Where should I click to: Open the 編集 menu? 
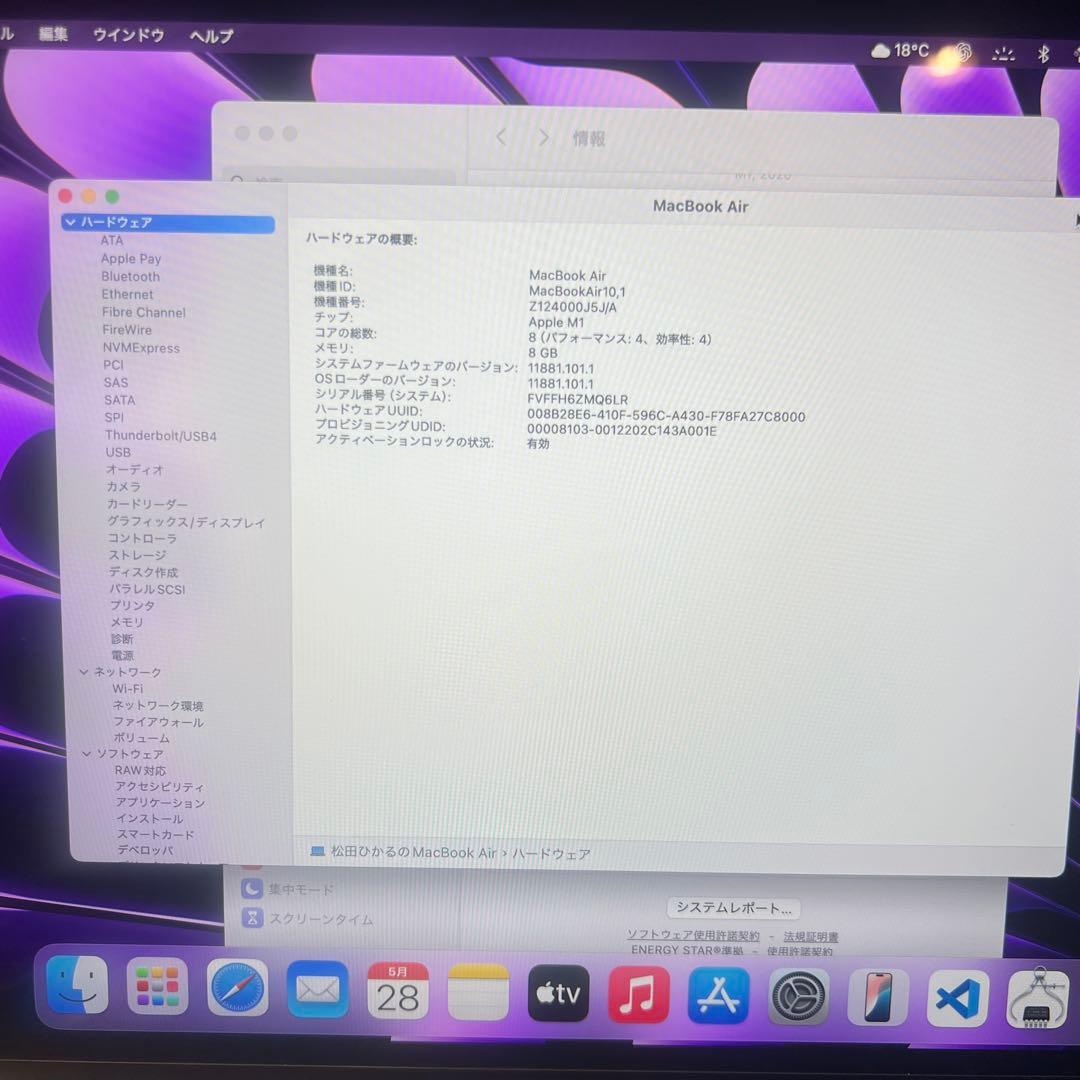(52, 33)
